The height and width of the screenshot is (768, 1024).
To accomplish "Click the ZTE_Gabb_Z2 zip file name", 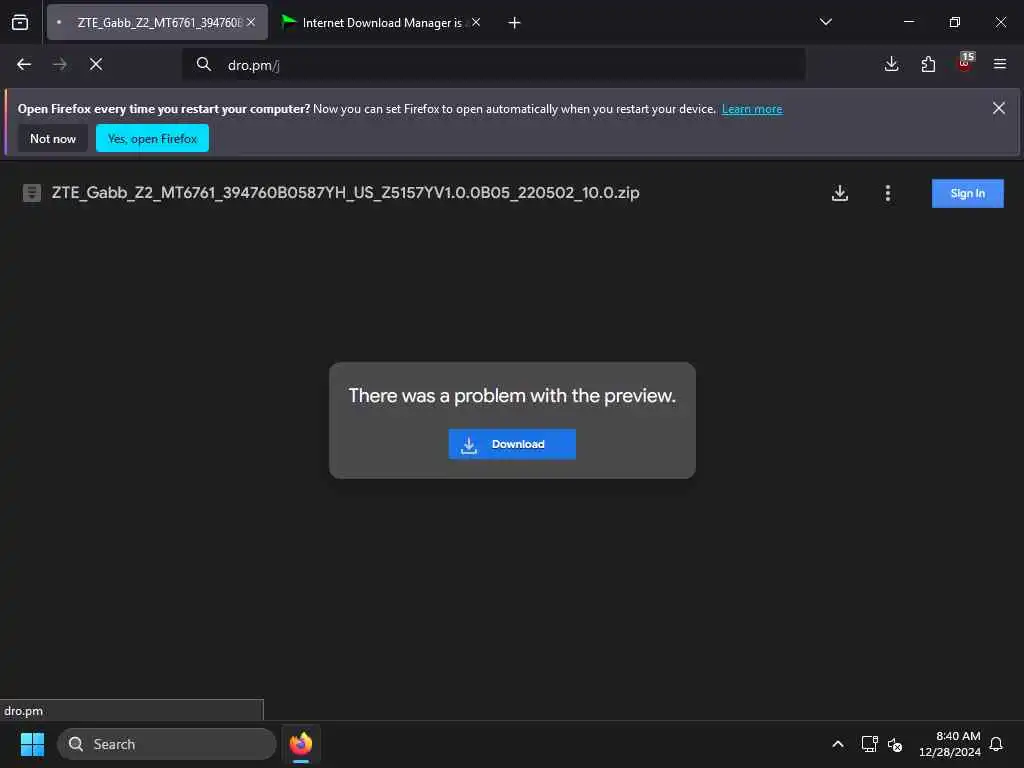I will click(345, 193).
